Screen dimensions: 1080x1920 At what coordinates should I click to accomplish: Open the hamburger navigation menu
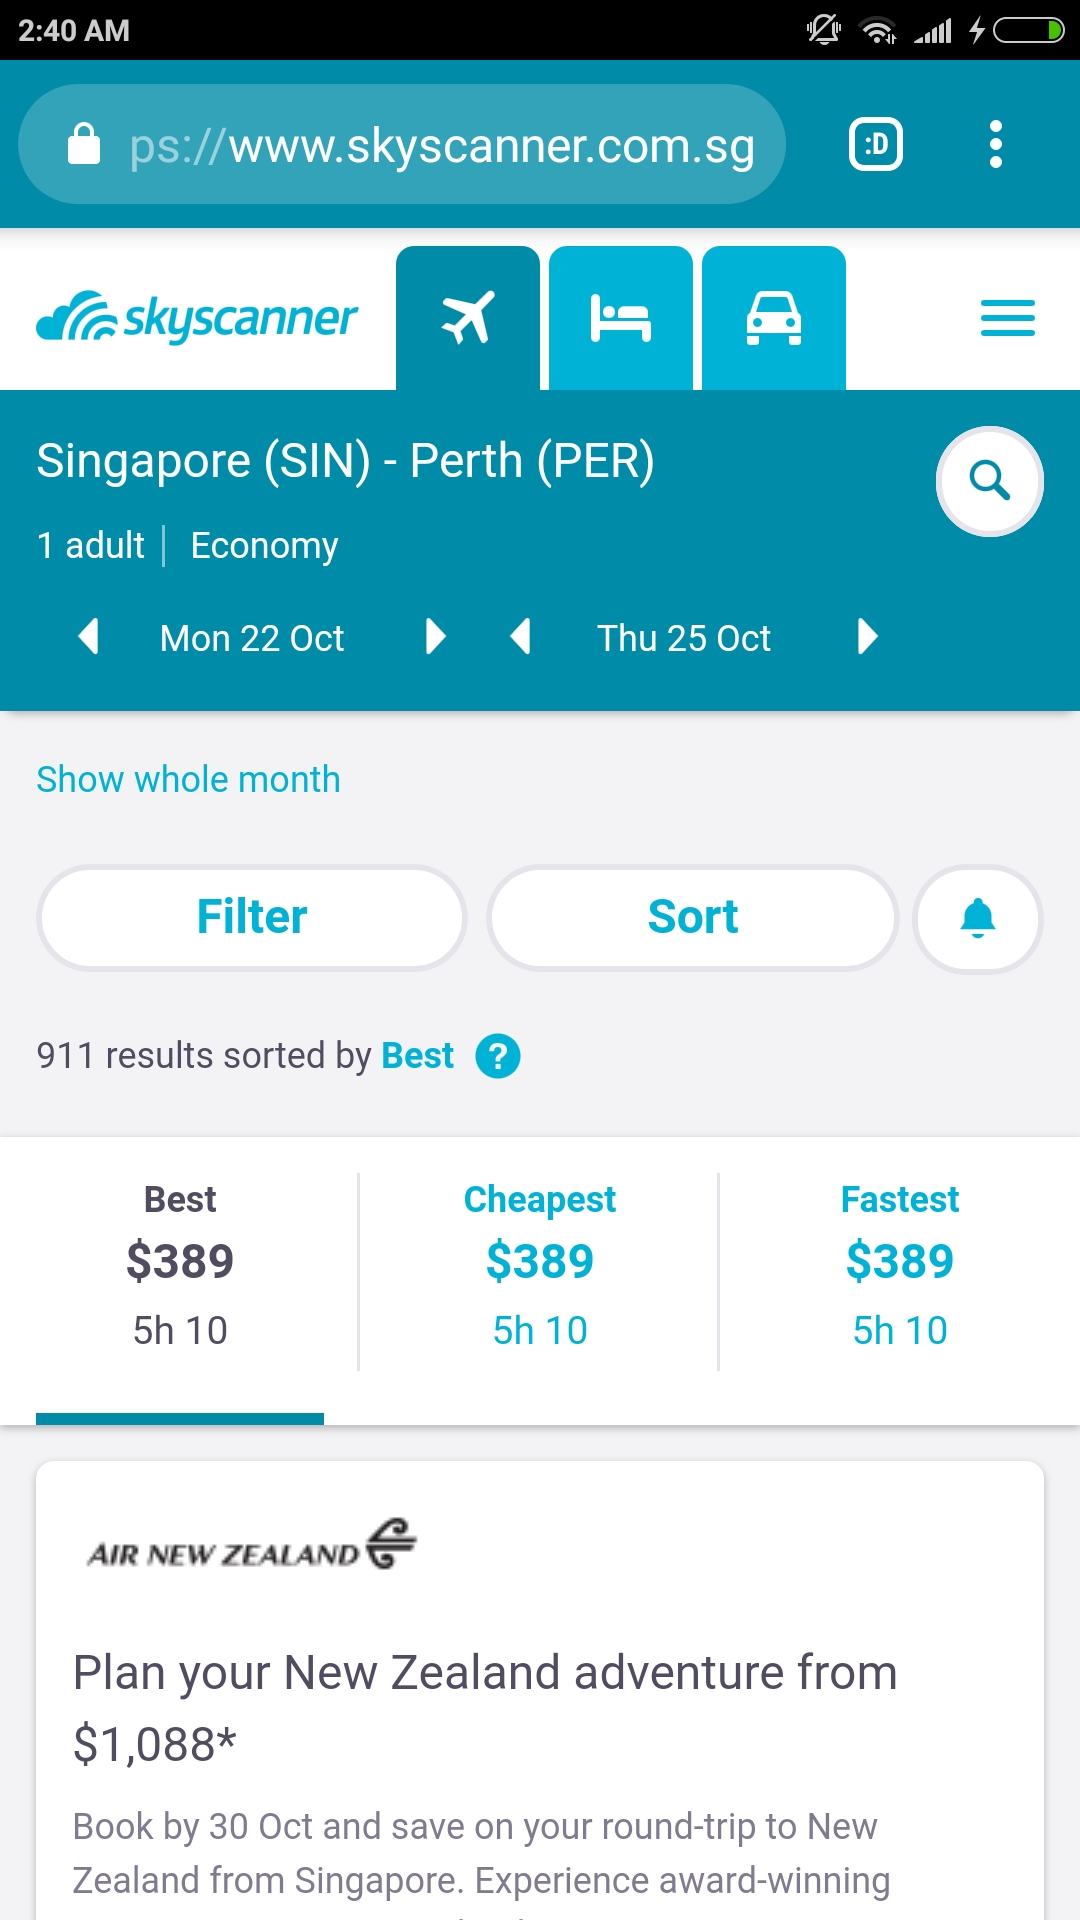[1007, 318]
